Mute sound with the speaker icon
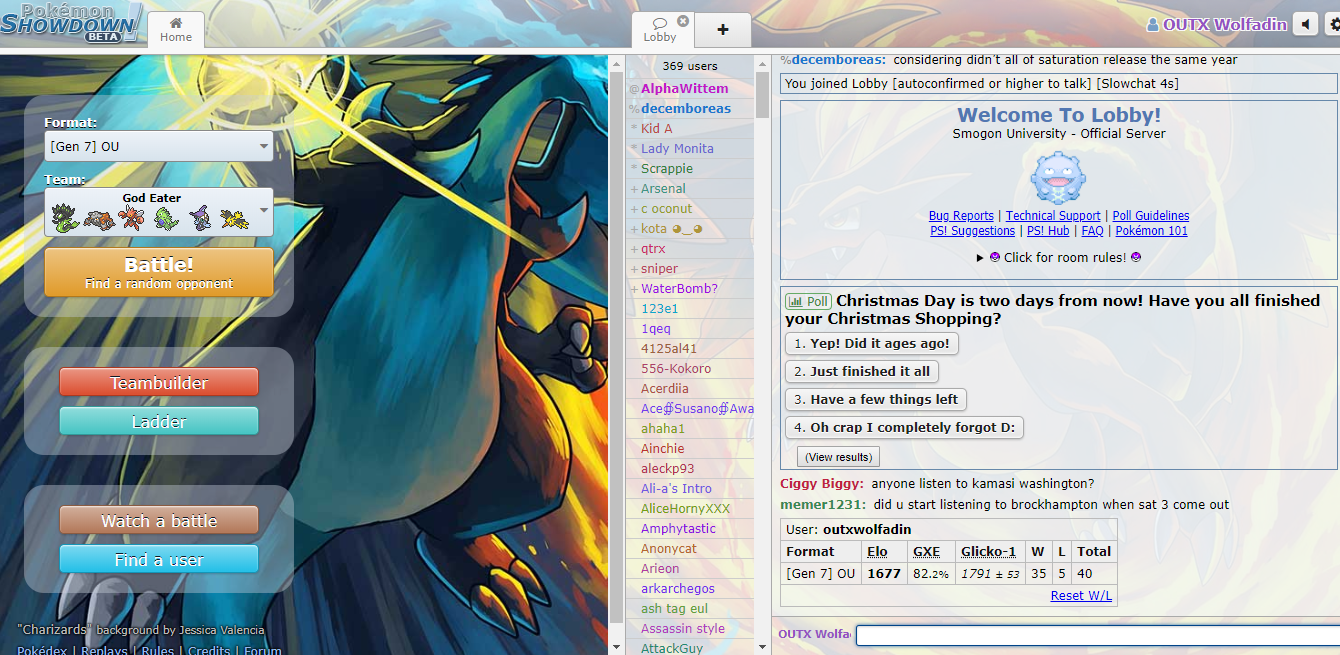This screenshot has width=1340, height=655. tap(1305, 25)
